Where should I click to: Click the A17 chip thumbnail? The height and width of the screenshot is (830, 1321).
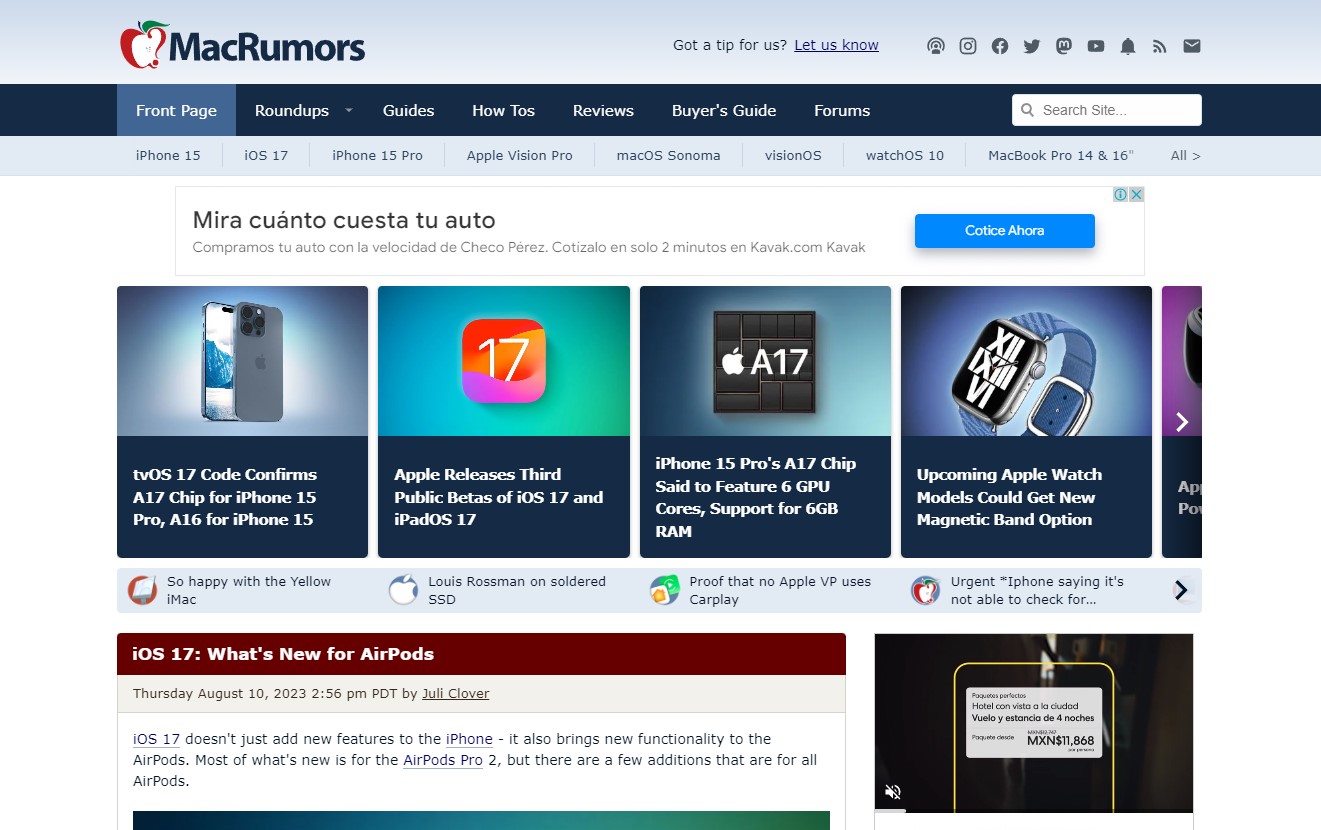pyautogui.click(x=765, y=361)
